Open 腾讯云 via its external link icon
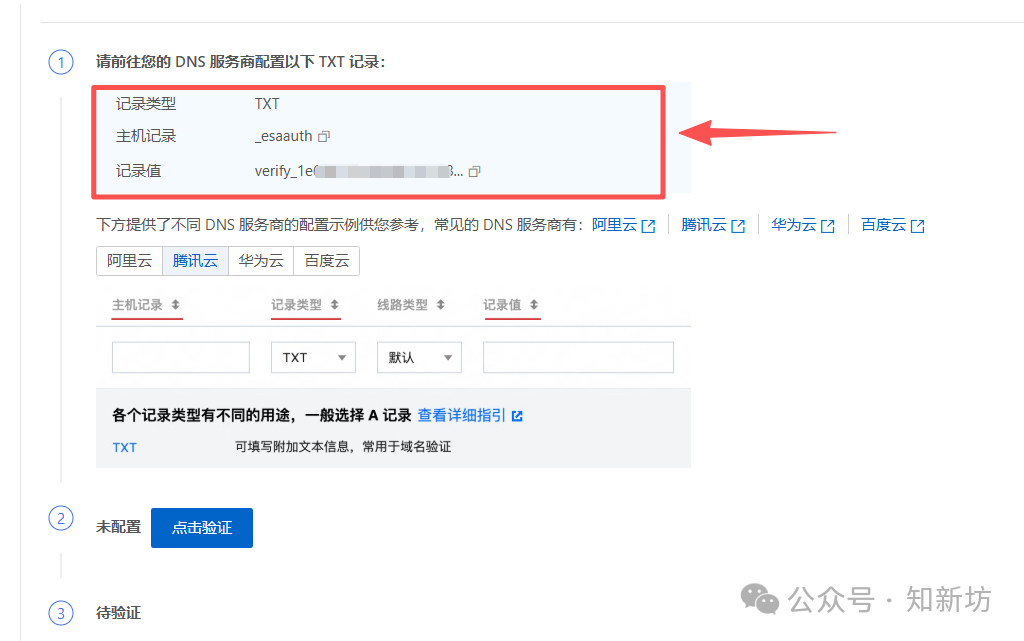Screen dimensions: 1024x641 (x=739, y=225)
